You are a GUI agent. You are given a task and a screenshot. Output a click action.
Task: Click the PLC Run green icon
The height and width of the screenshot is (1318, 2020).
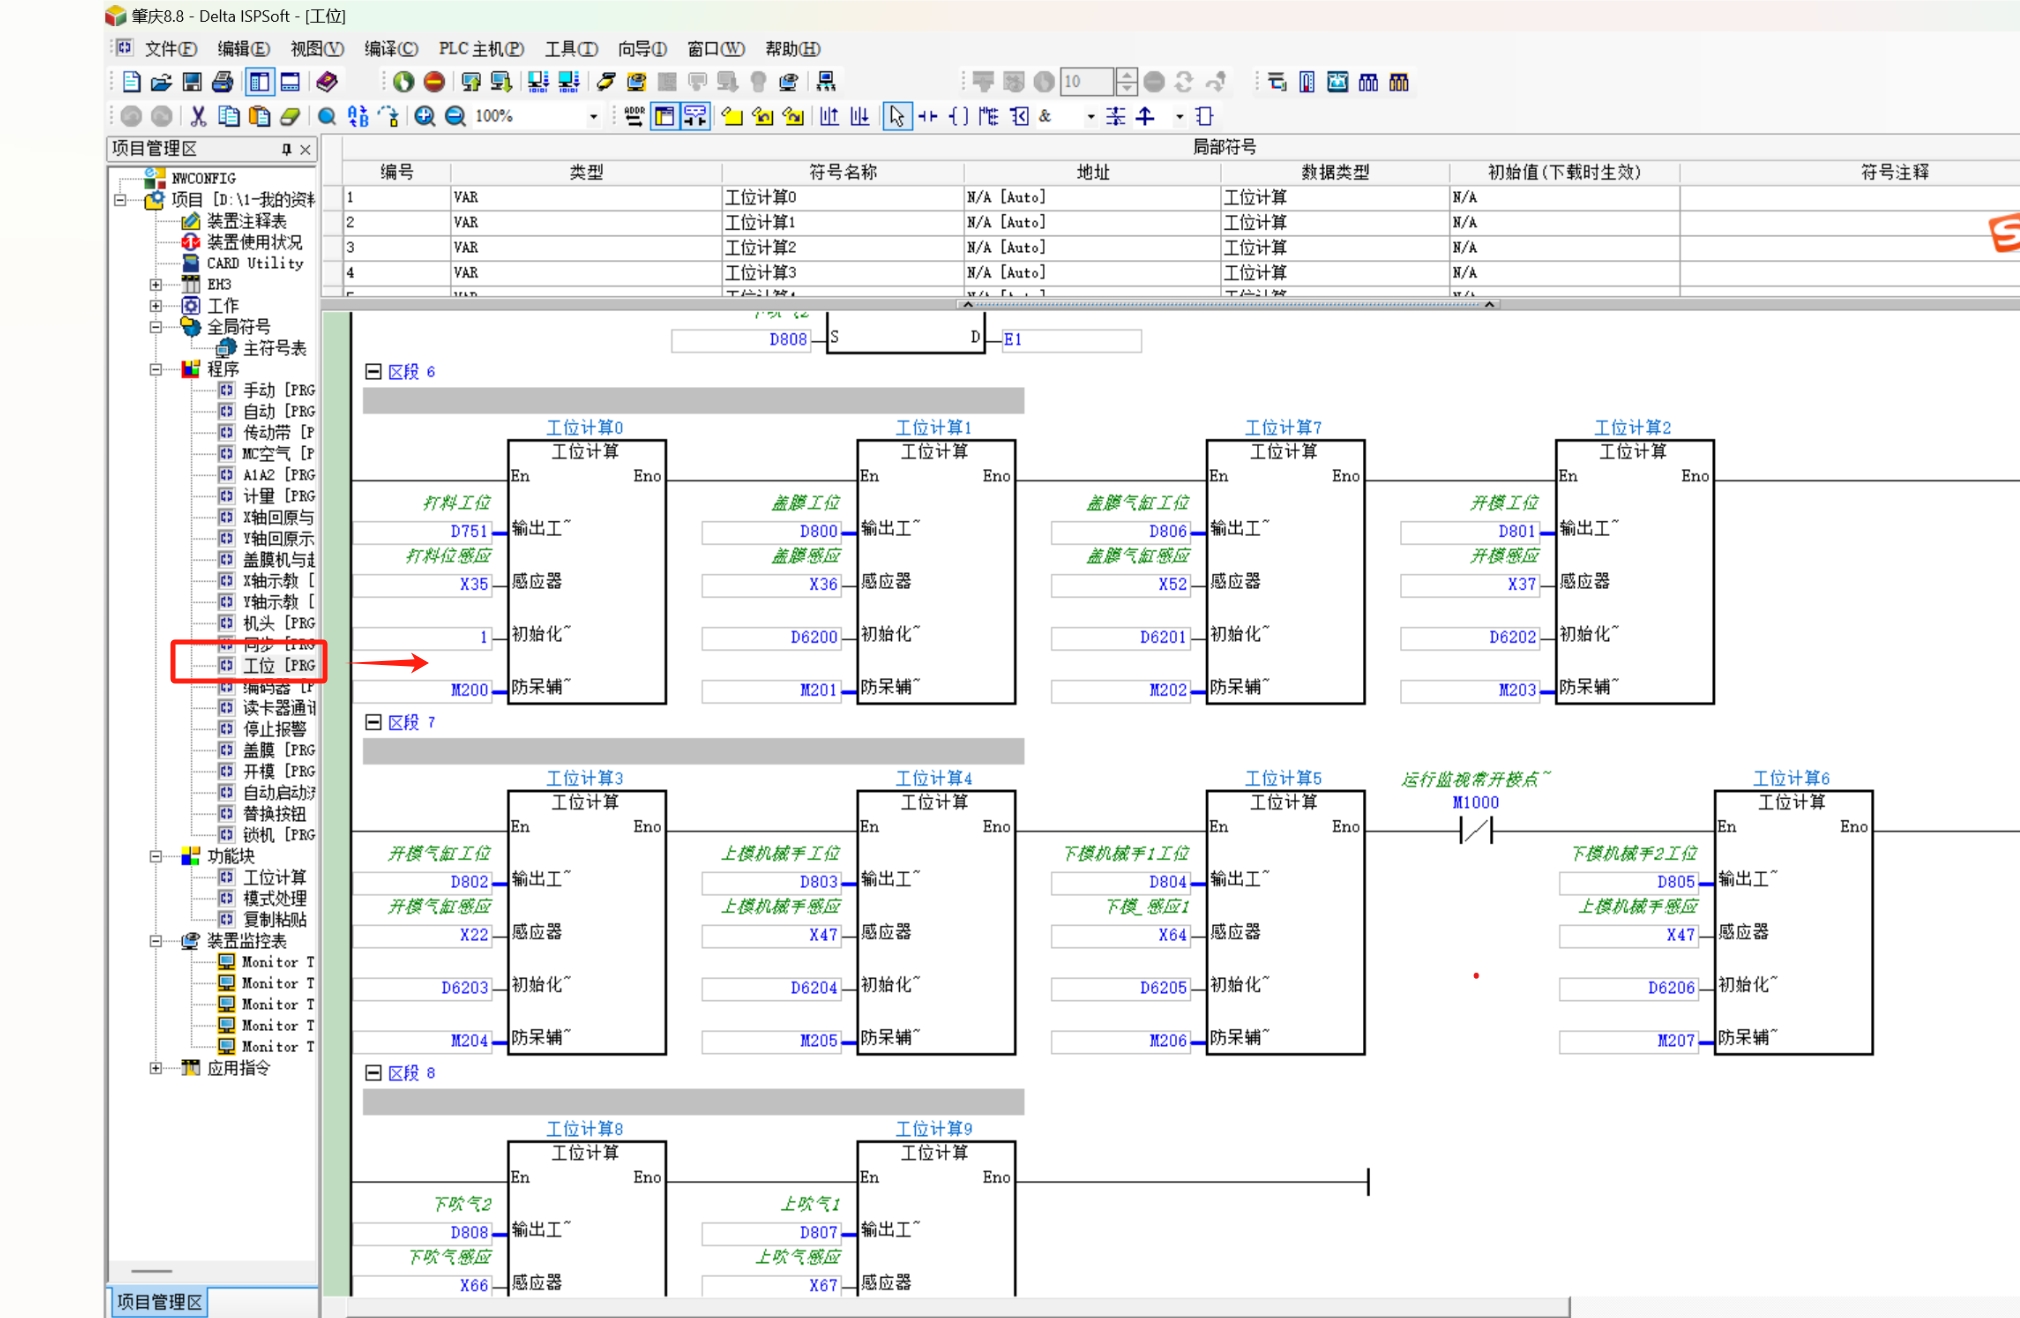pyautogui.click(x=403, y=82)
